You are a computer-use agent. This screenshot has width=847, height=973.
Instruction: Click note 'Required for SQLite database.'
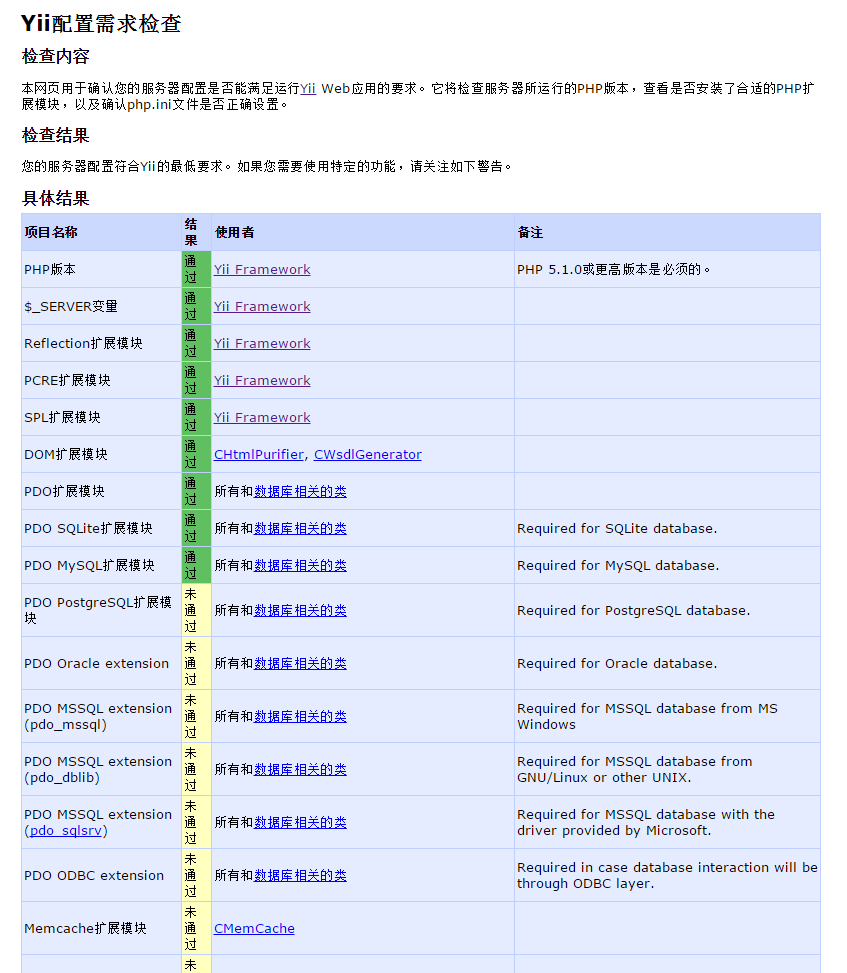point(617,529)
